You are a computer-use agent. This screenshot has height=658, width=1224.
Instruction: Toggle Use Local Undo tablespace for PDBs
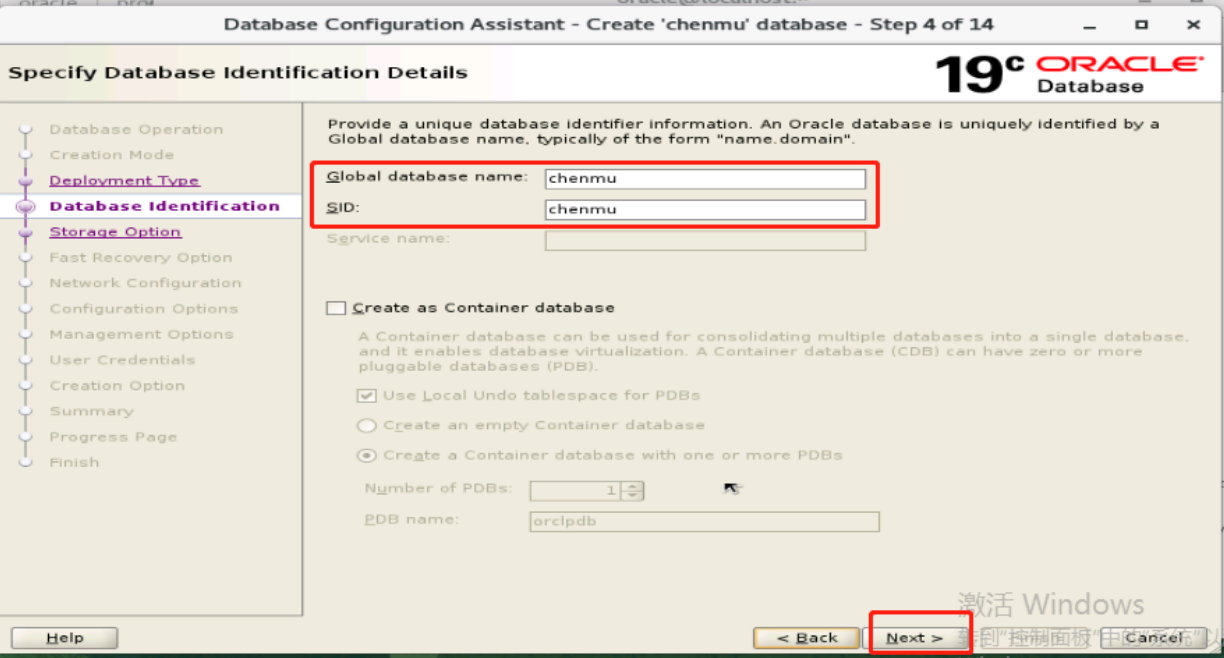point(367,395)
